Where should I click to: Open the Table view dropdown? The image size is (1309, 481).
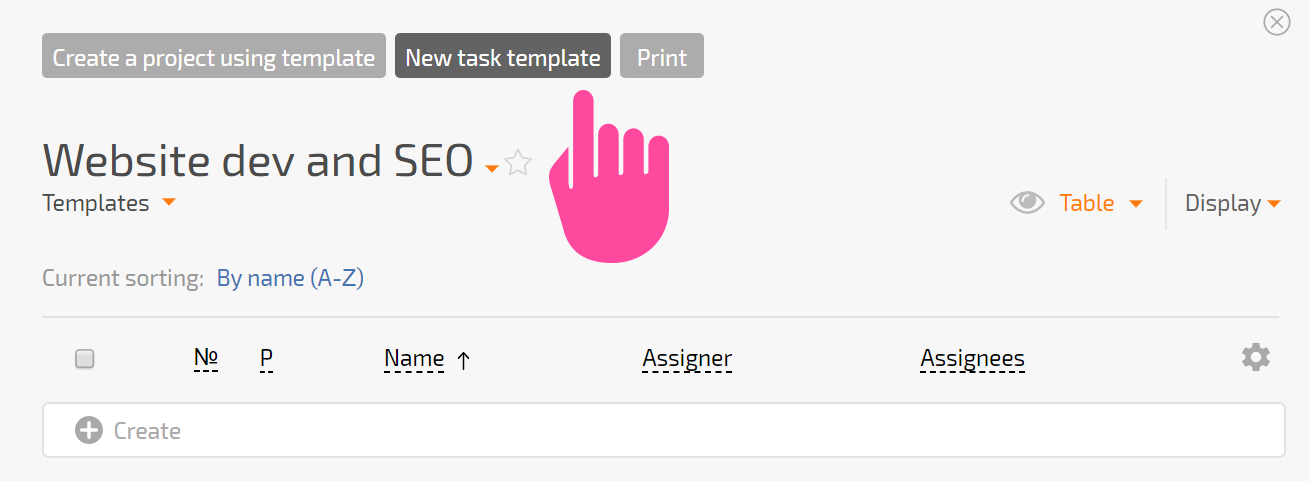click(x=1101, y=203)
